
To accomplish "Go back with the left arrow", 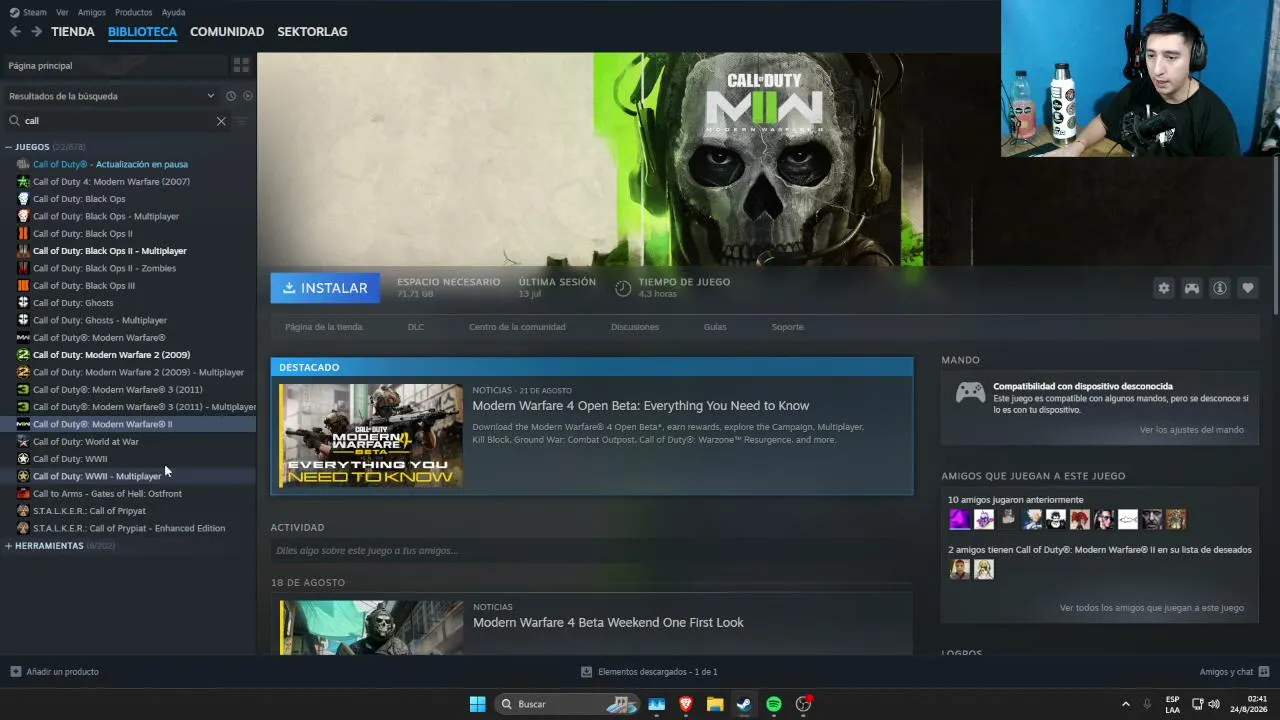I will click(15, 32).
